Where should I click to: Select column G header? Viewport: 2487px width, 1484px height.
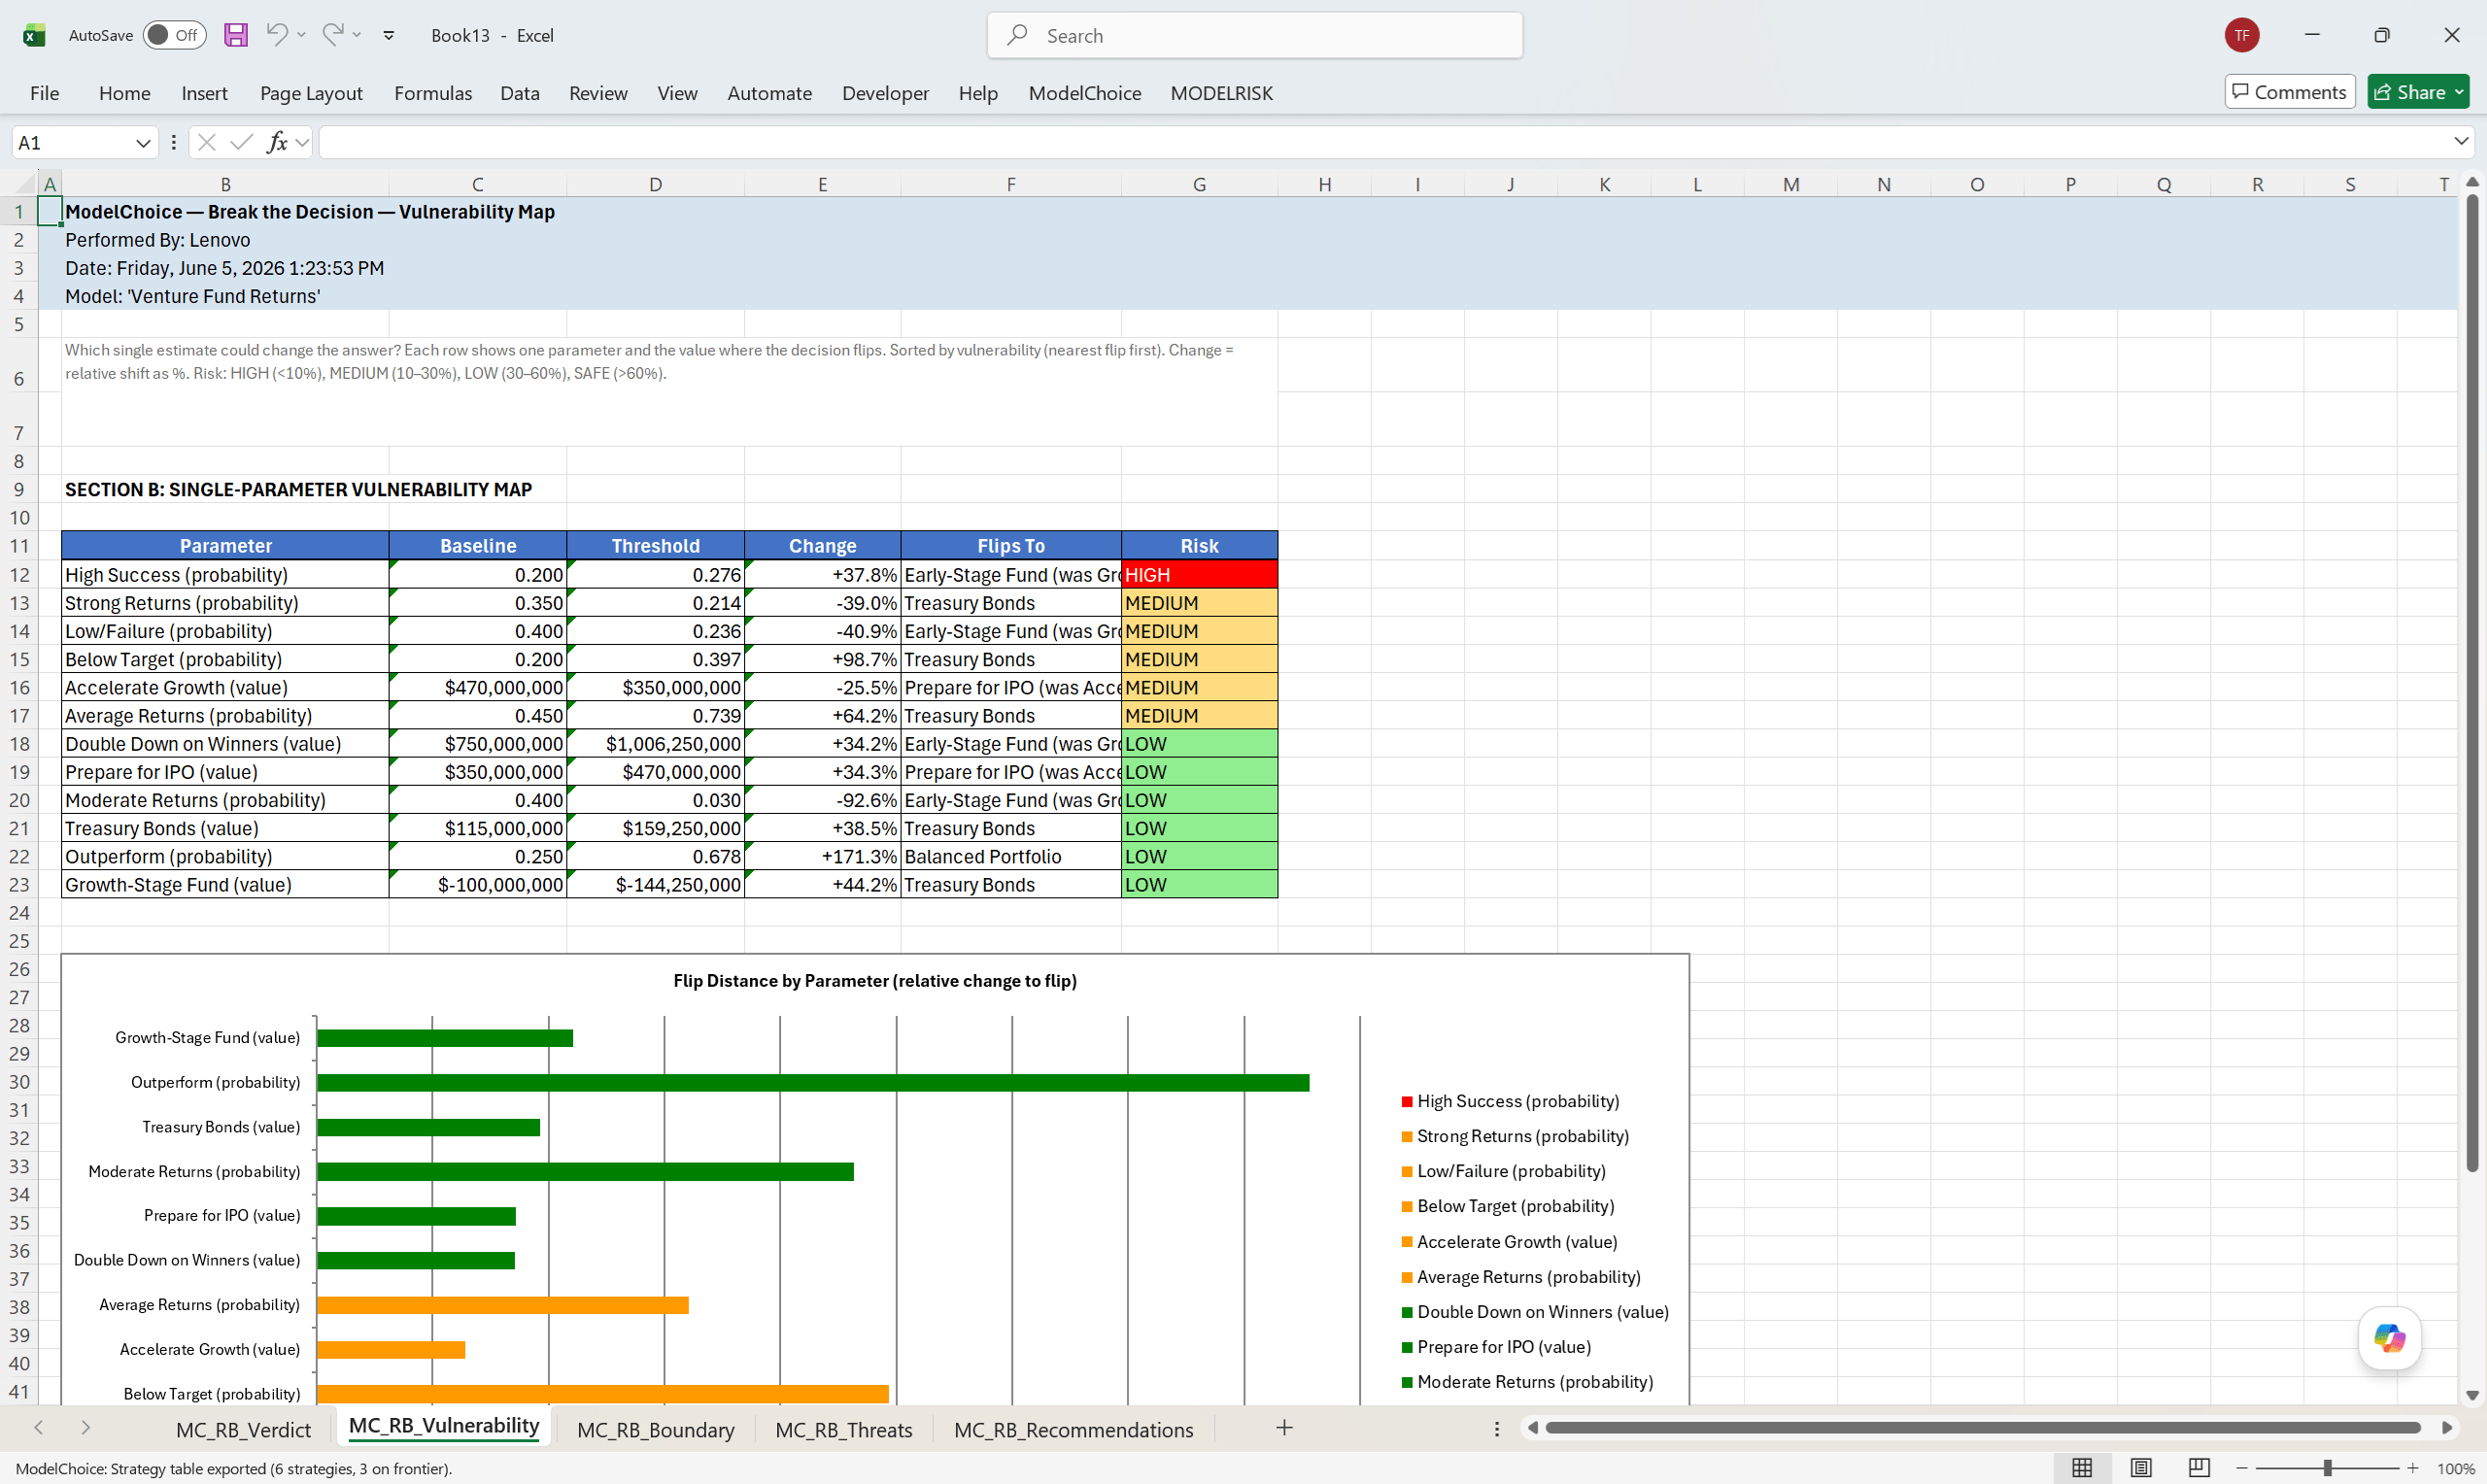1199,184
